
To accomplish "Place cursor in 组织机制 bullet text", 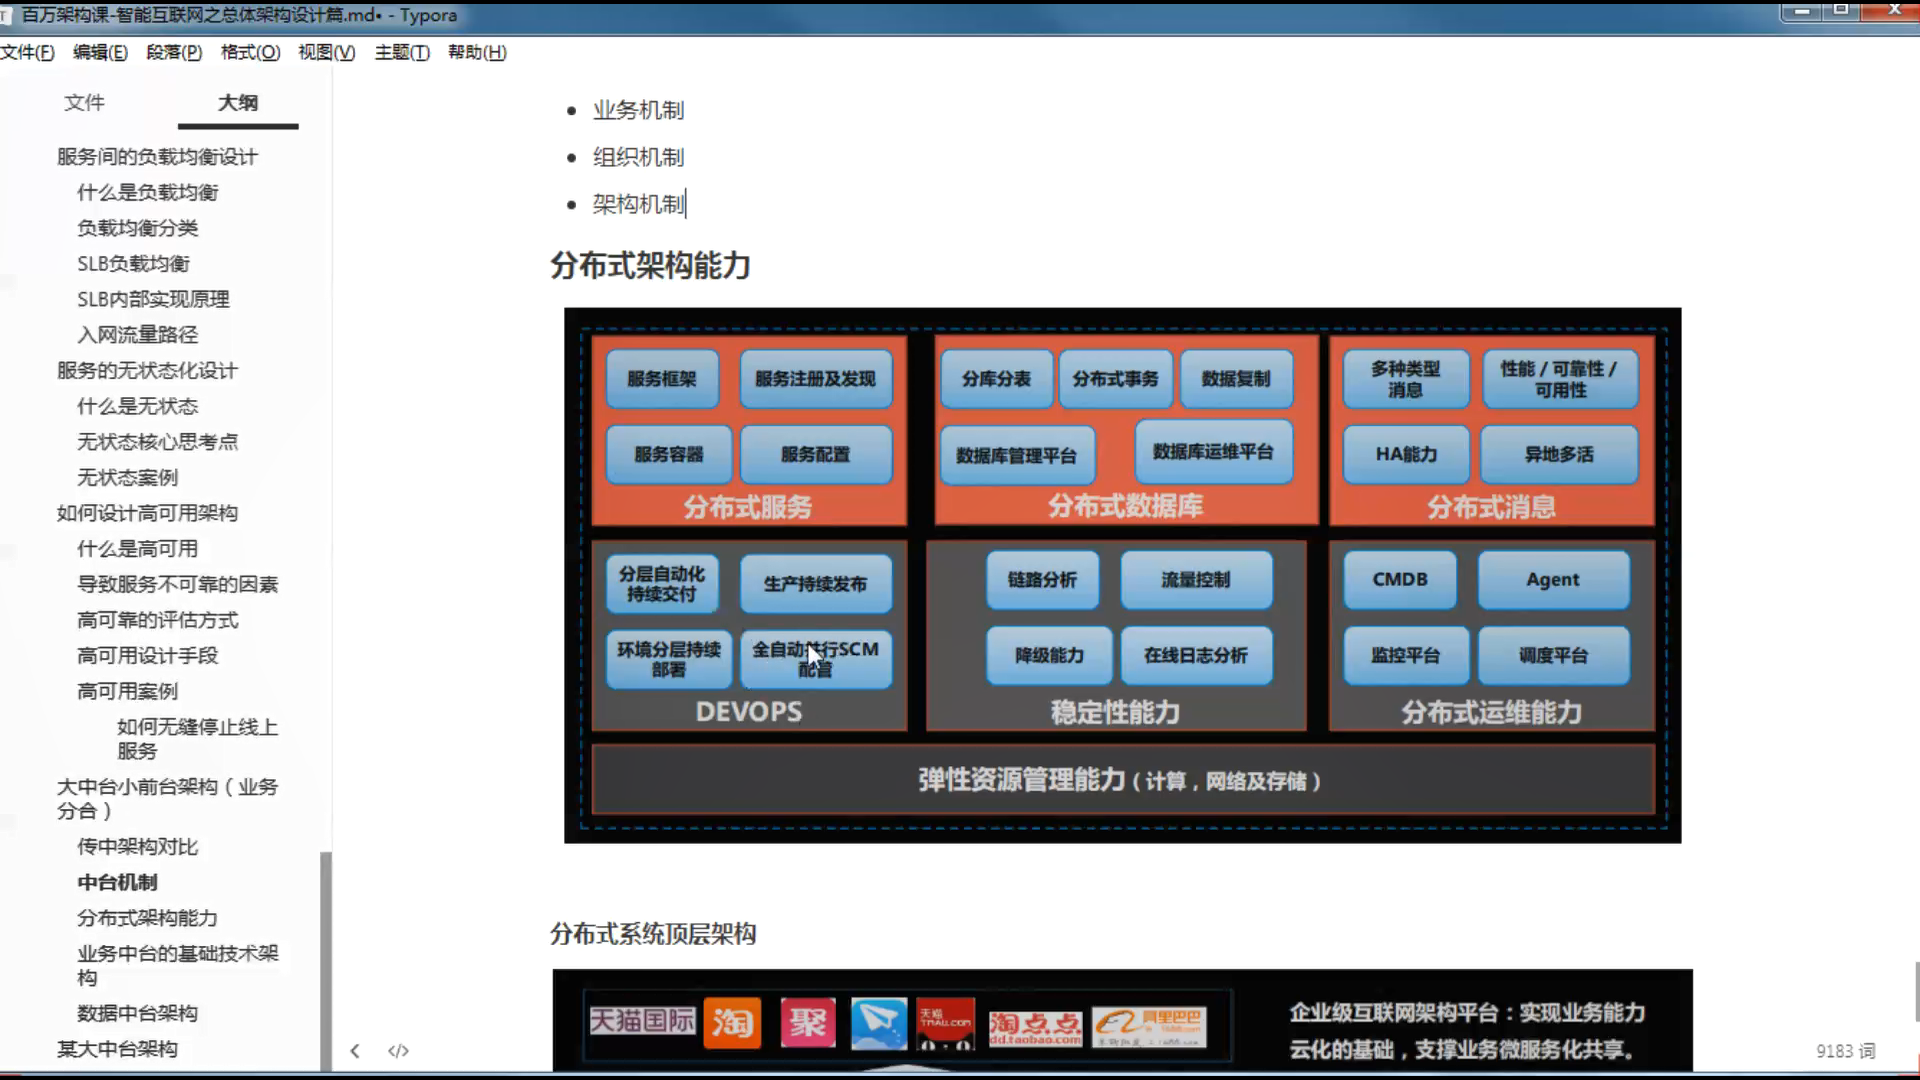I will 638,157.
